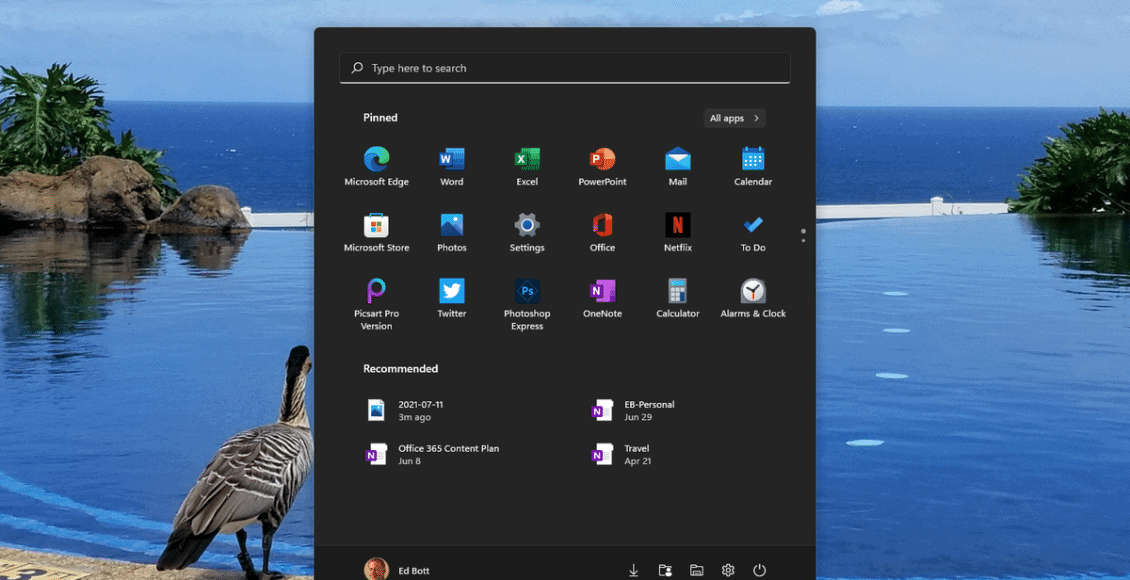The height and width of the screenshot is (580, 1130).
Task: Open the pinned OneNote app
Action: click(602, 298)
